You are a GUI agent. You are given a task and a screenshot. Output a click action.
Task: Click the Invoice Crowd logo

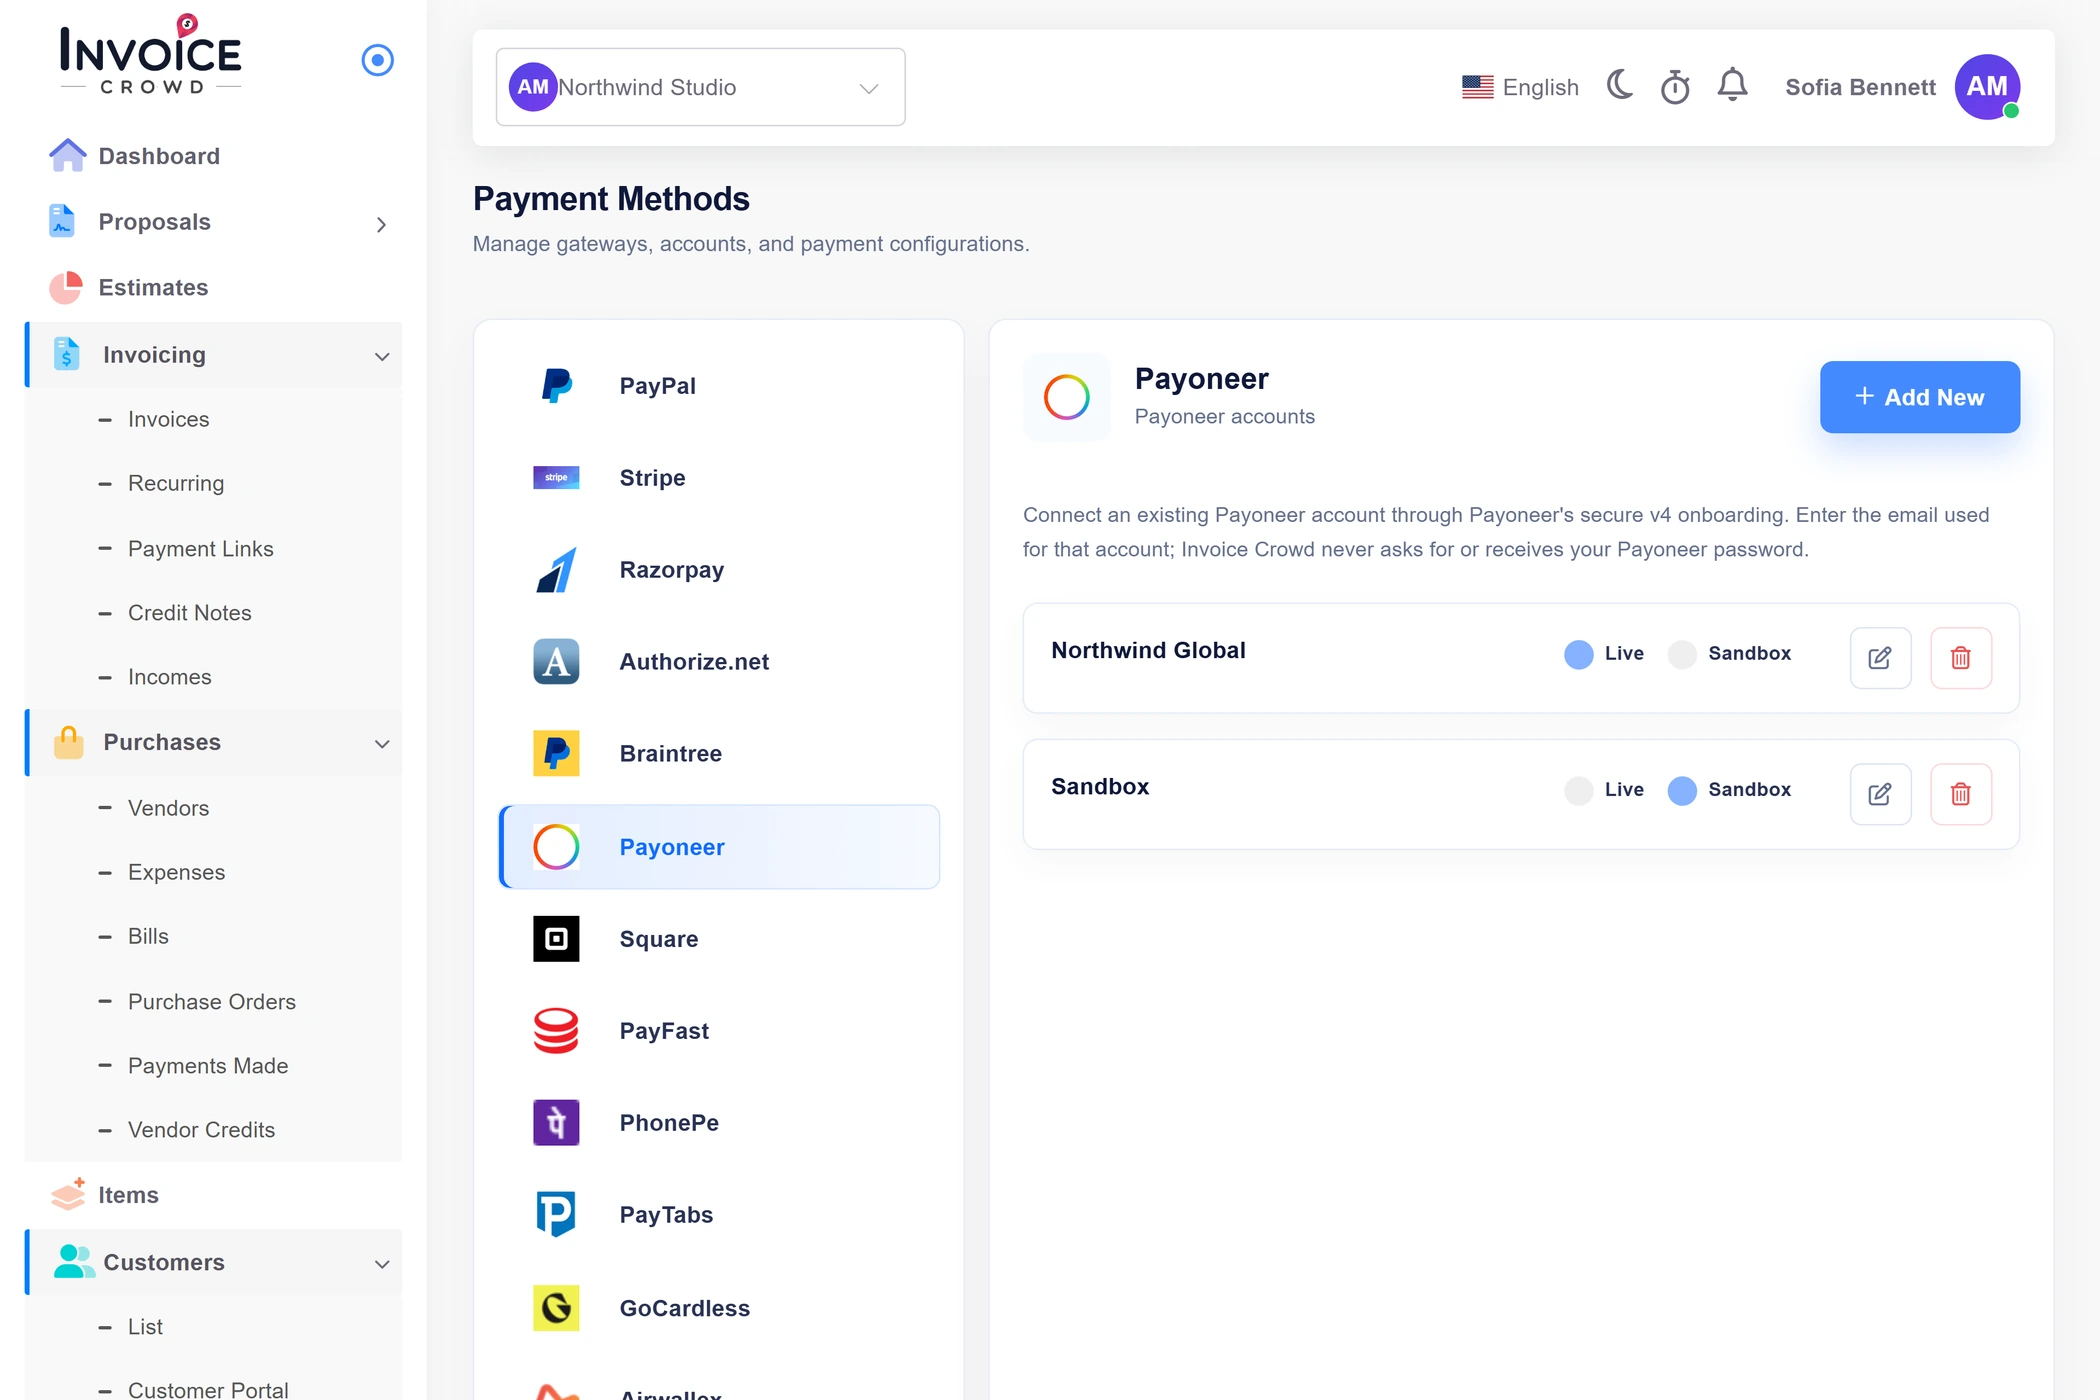(x=150, y=56)
